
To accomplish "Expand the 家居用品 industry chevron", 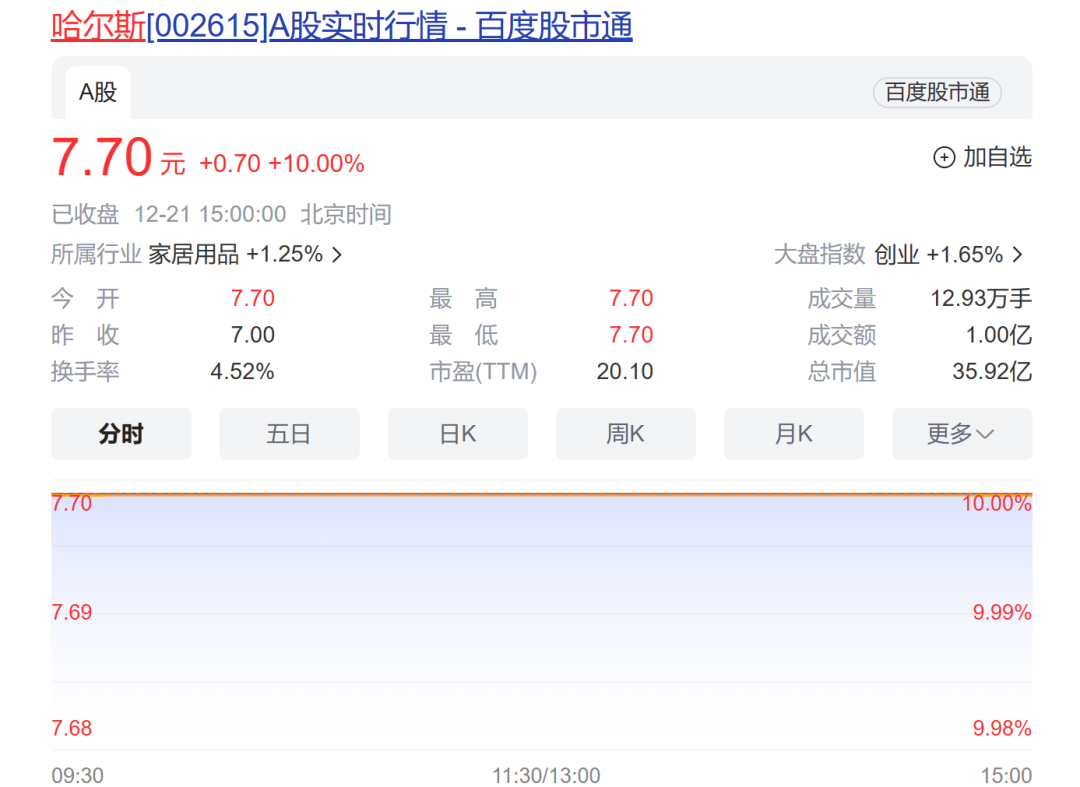I will (337, 255).
